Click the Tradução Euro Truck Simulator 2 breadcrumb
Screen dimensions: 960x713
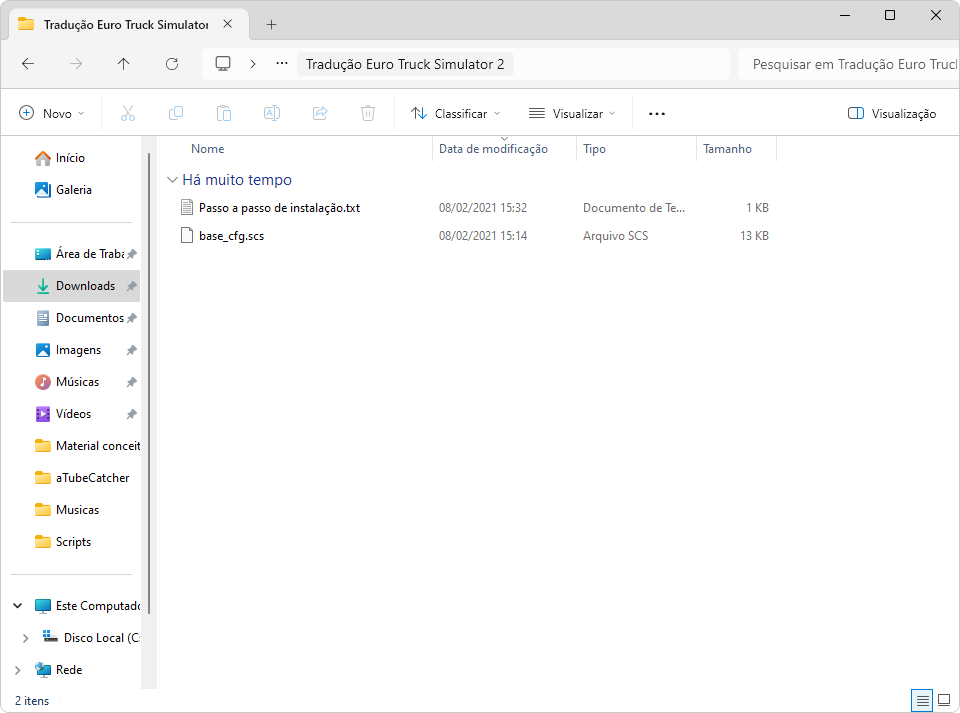tap(405, 64)
